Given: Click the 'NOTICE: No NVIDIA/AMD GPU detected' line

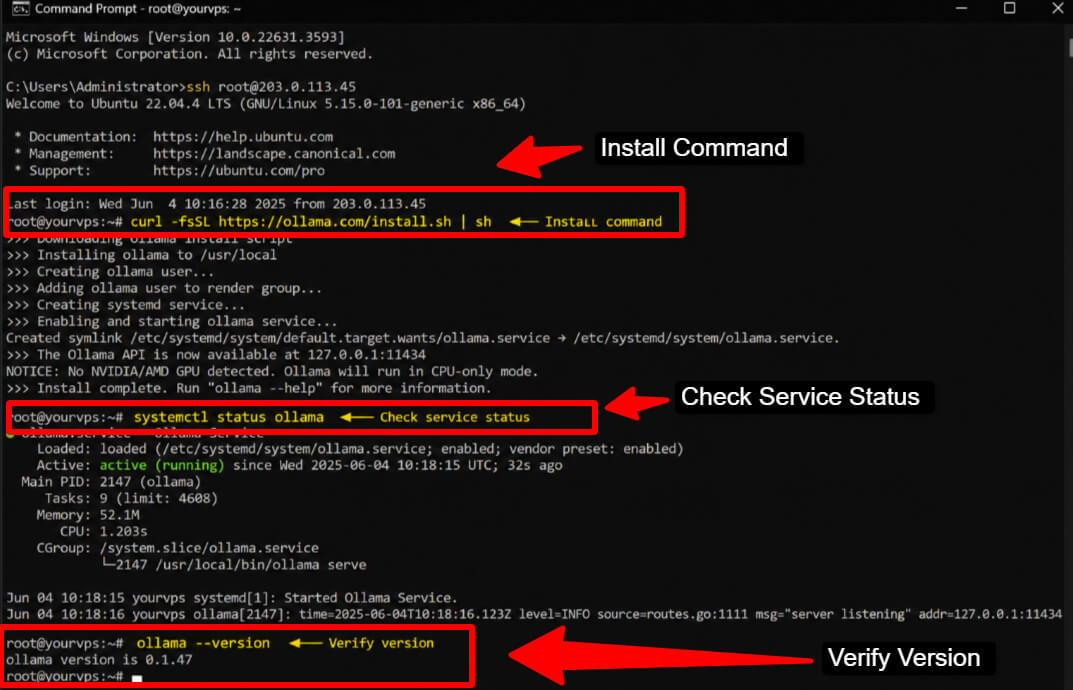Looking at the screenshot, I should coord(272,371).
